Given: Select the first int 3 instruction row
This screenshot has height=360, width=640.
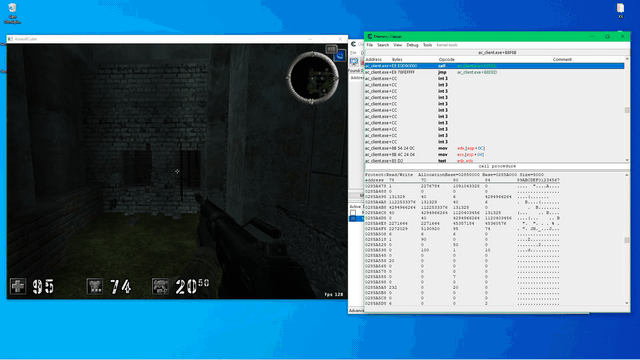Looking at the screenshot, I should click(x=494, y=78).
